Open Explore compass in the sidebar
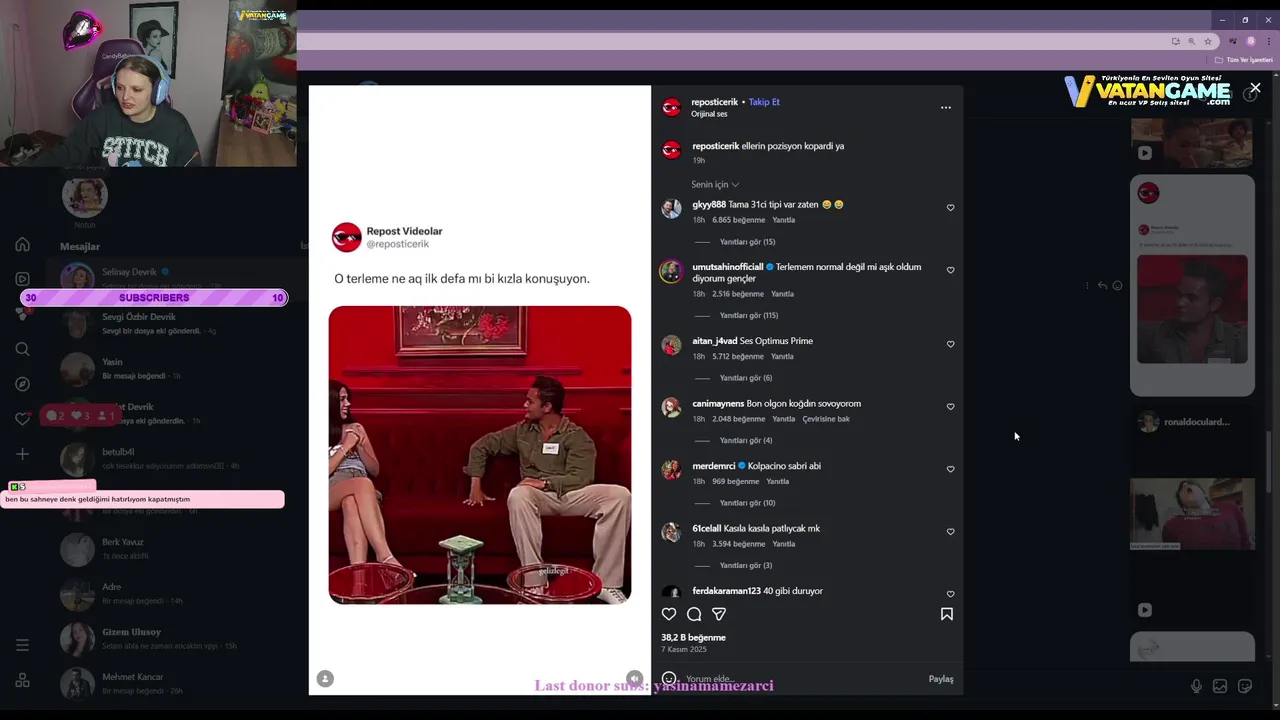This screenshot has width=1280, height=720. click(22, 384)
